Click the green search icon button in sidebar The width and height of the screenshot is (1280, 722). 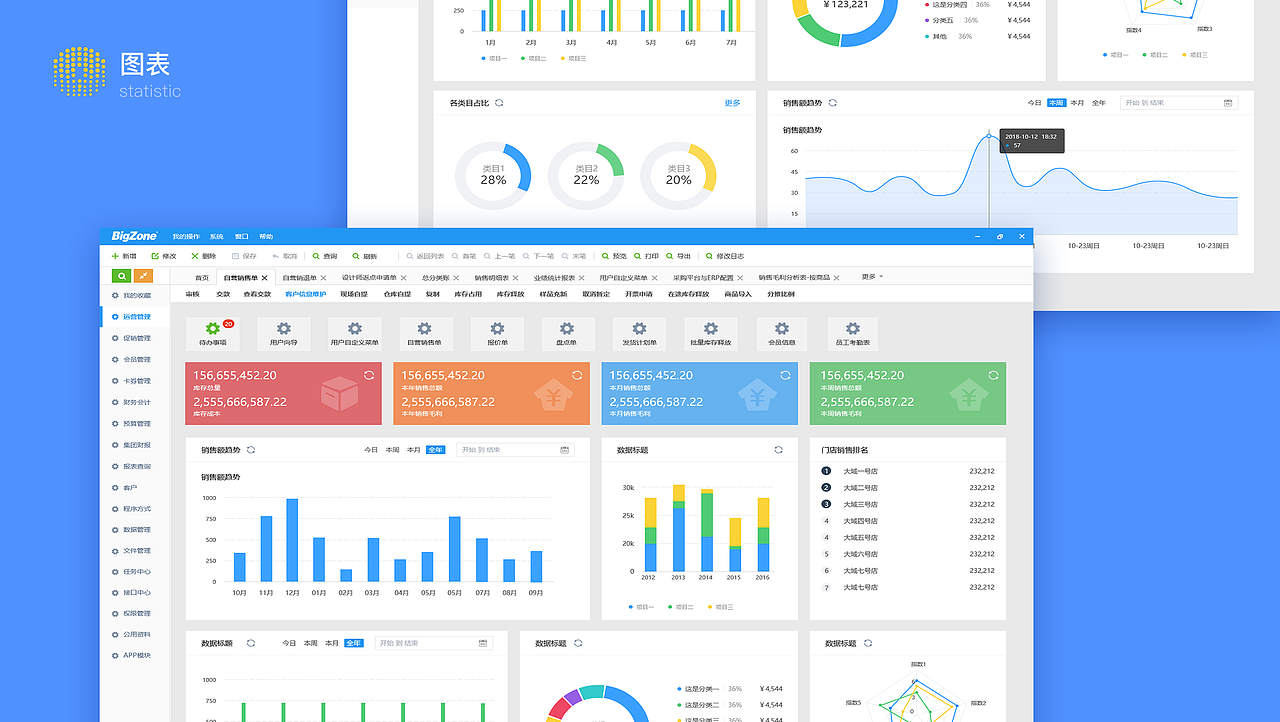click(121, 276)
